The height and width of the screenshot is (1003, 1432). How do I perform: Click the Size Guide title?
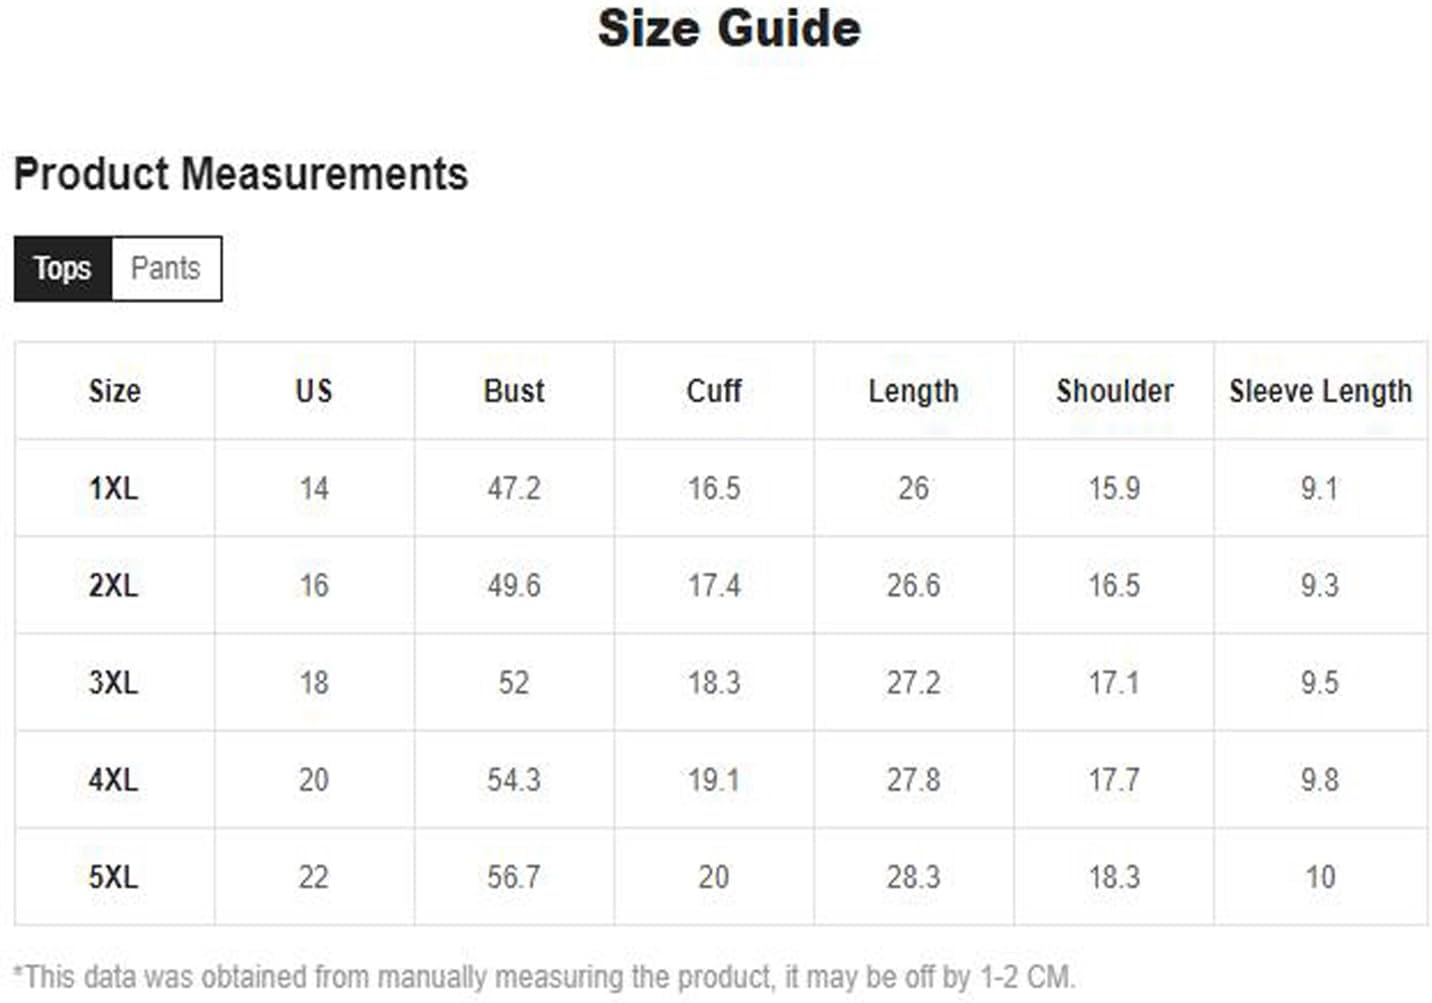(729, 28)
